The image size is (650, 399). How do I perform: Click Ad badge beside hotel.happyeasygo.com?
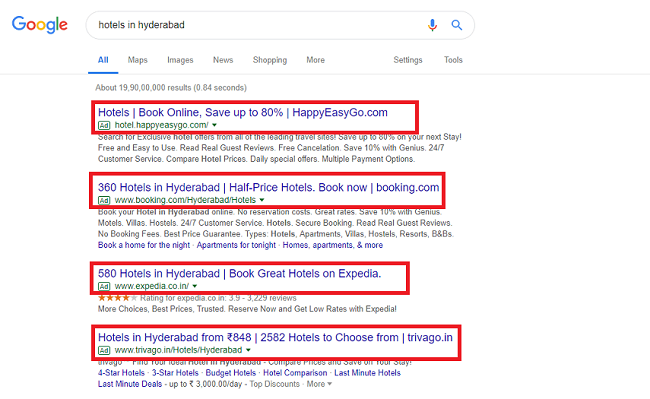tap(104, 125)
